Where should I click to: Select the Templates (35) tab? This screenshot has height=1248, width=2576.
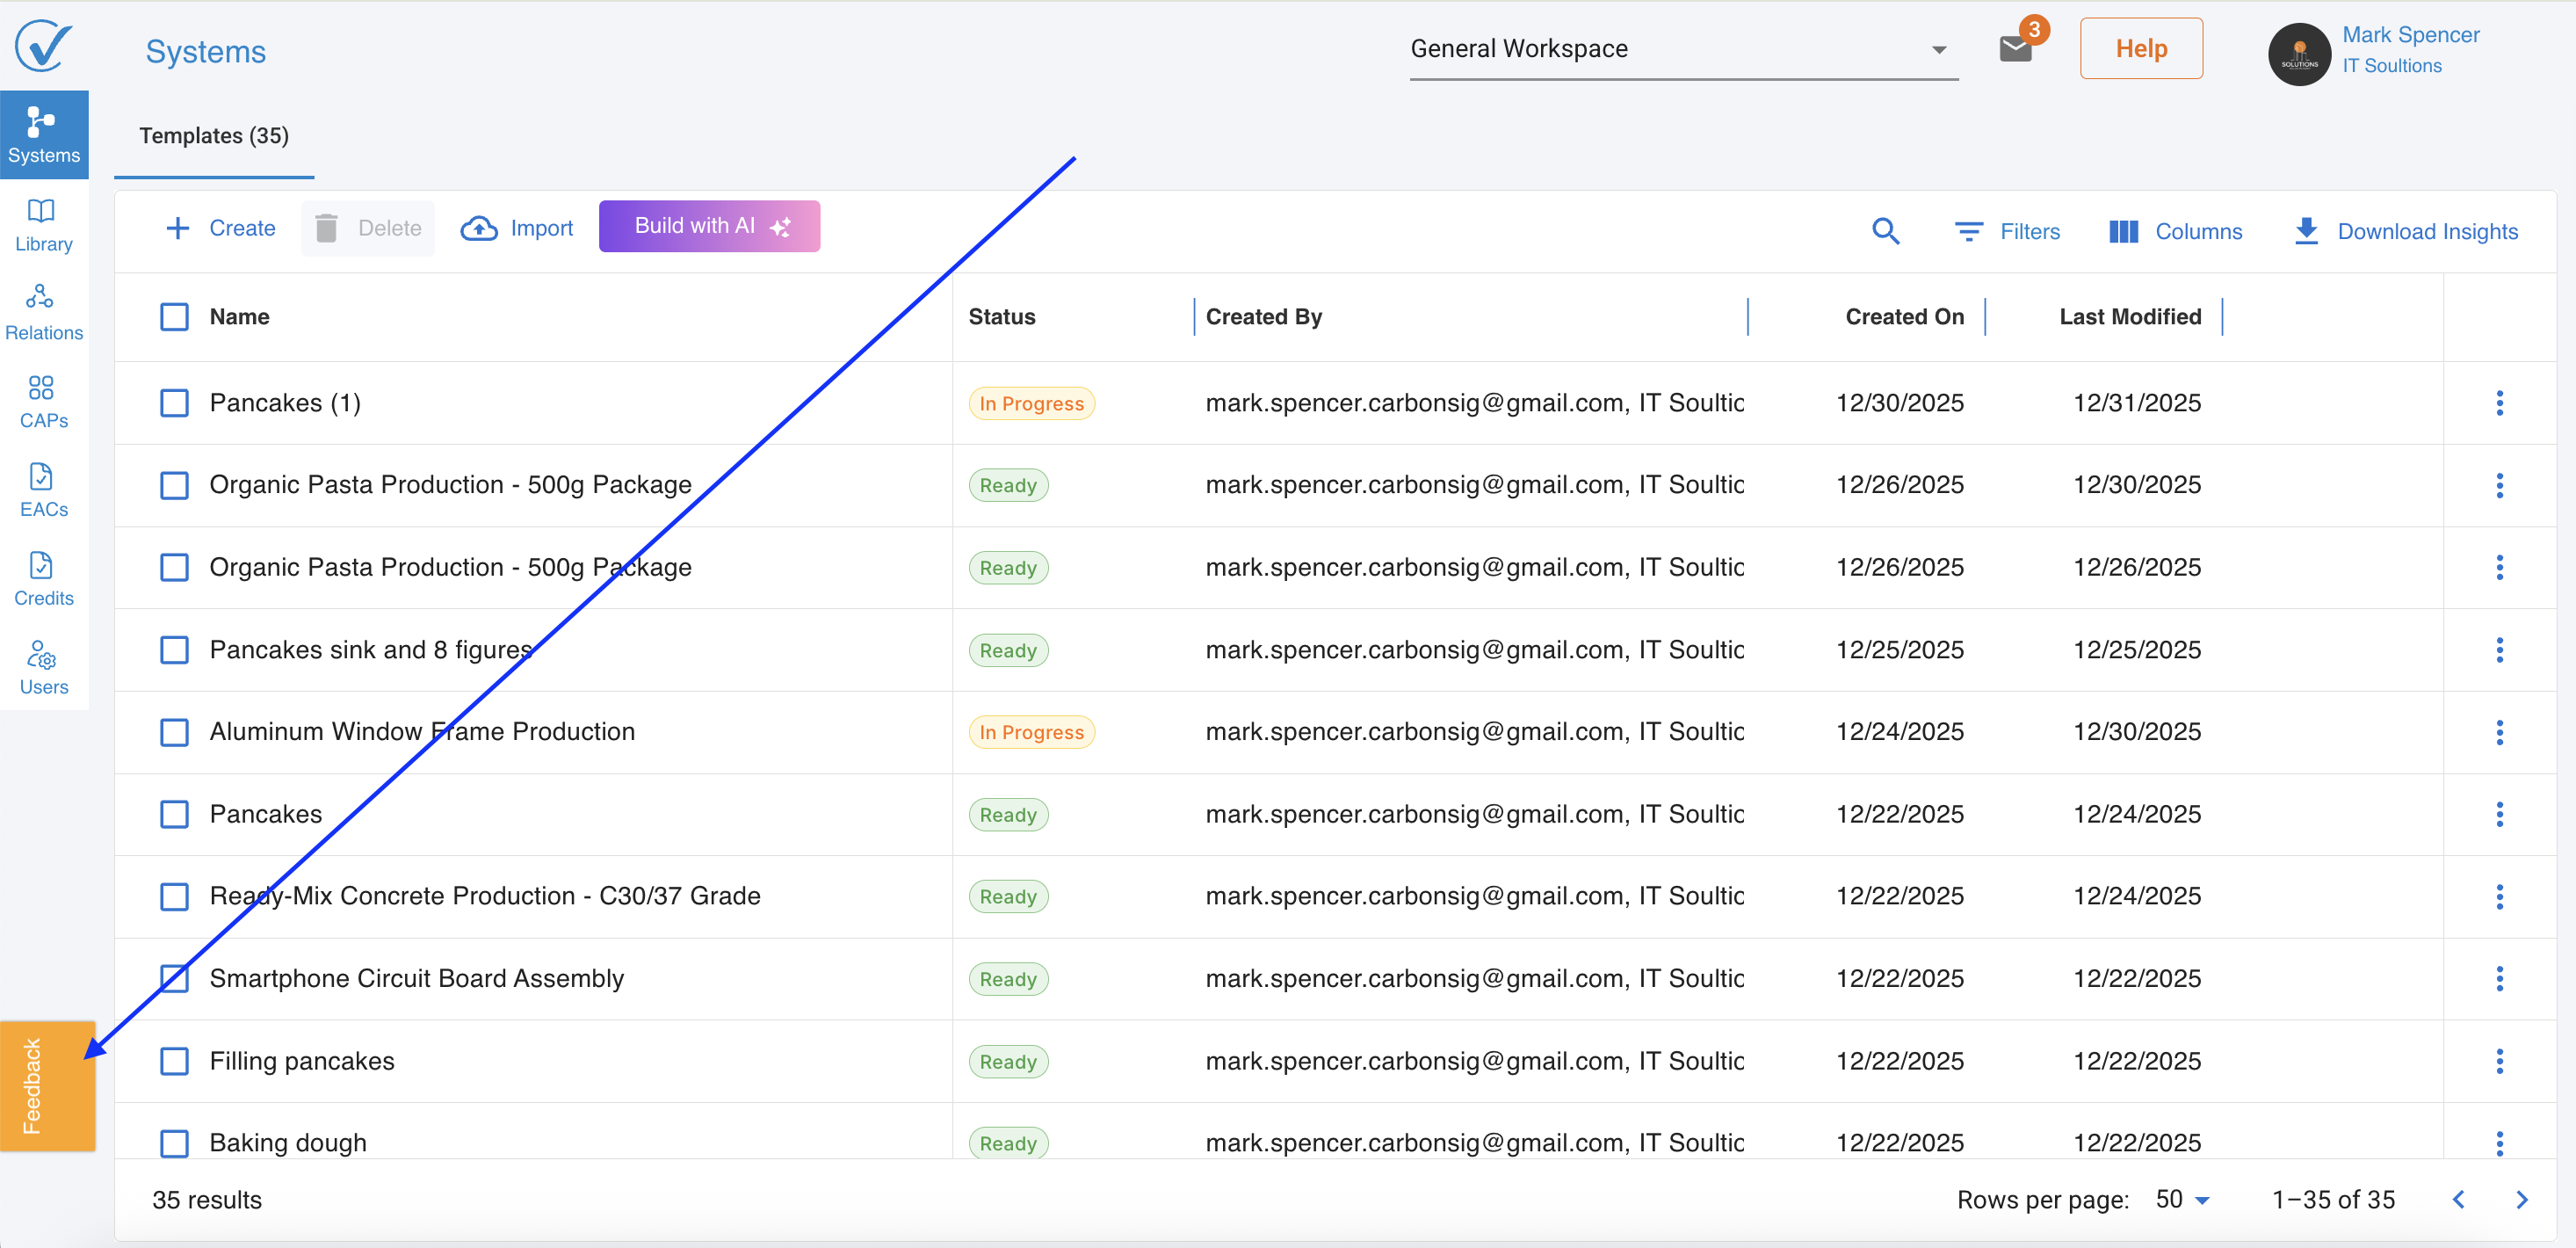[x=213, y=136]
